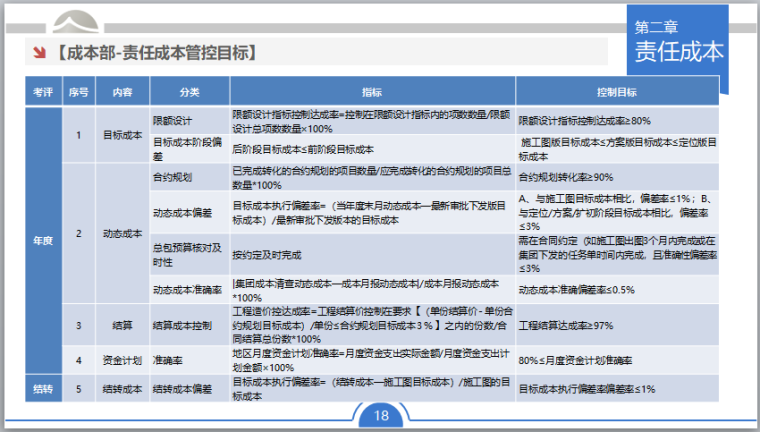Click the 结算成本控制 category cell
The height and width of the screenshot is (432, 760).
click(x=181, y=325)
